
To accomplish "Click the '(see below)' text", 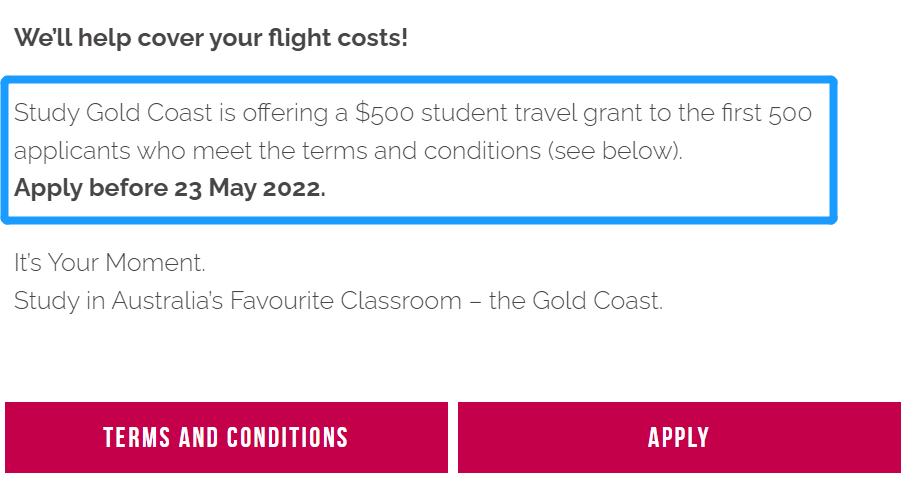I will pyautogui.click(x=614, y=151).
